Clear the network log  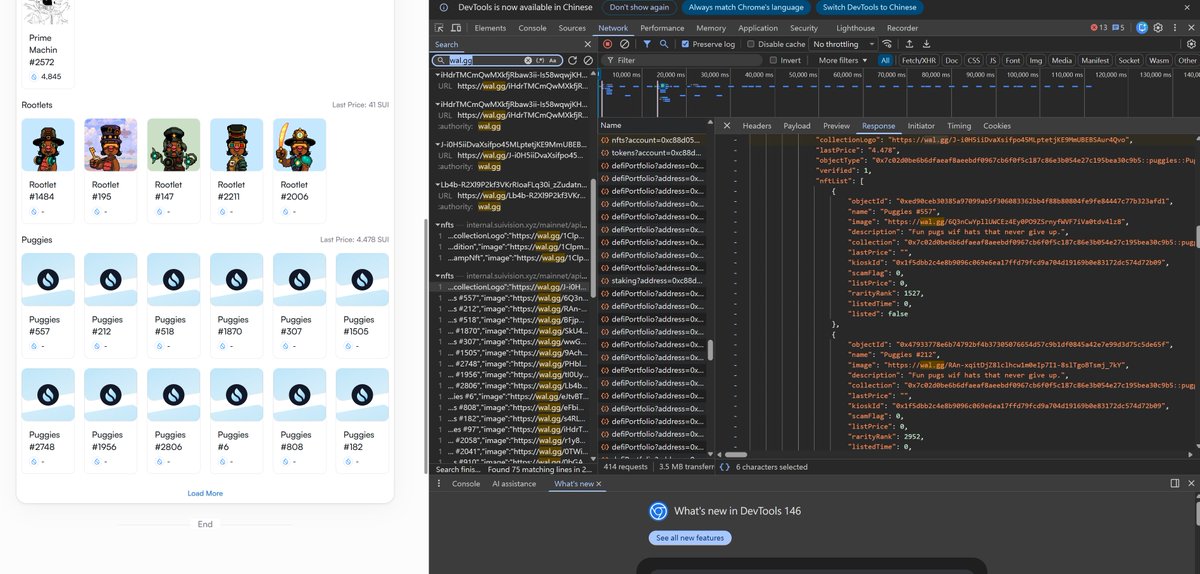[624, 44]
